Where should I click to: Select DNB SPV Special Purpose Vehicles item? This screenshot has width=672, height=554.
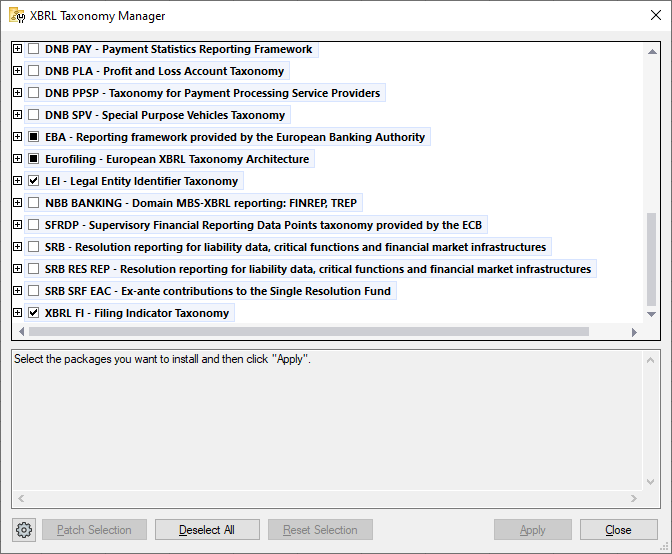[165, 115]
